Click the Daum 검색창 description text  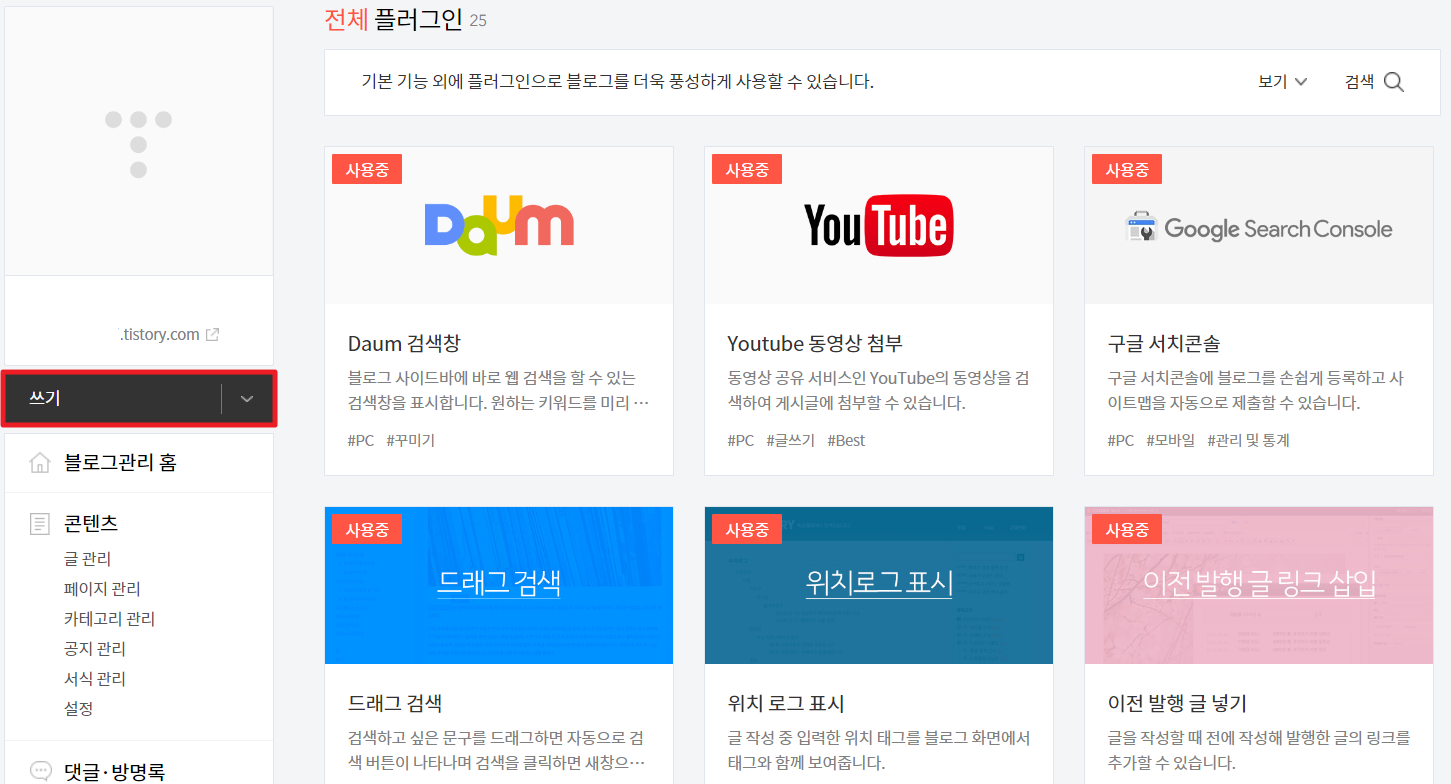[x=499, y=391]
